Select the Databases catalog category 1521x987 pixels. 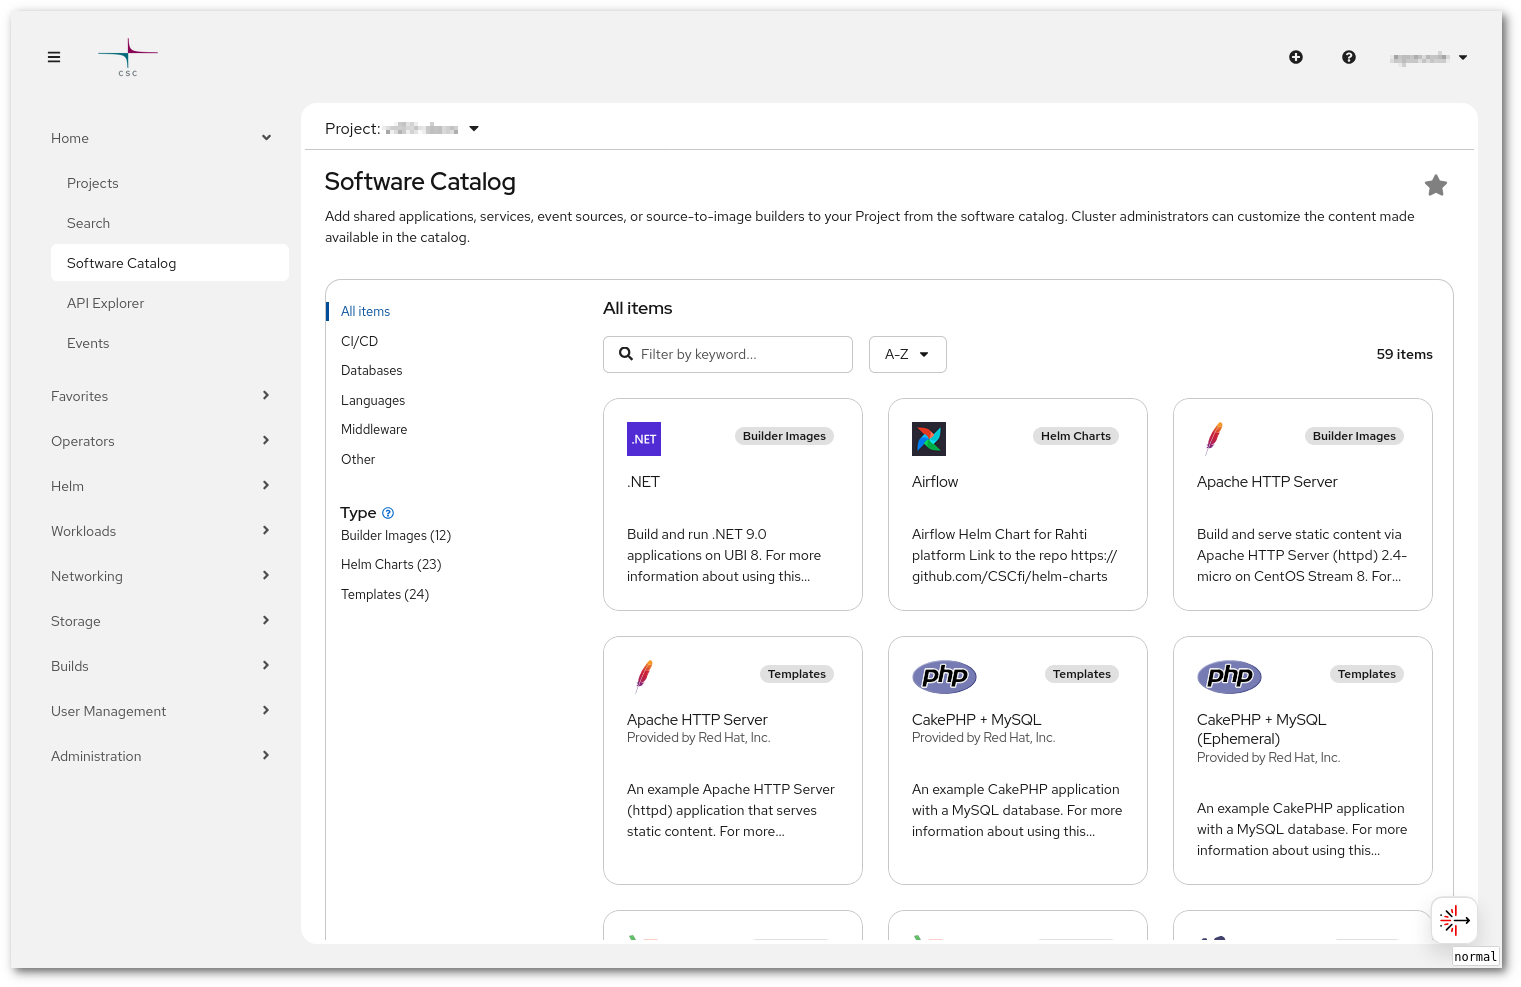click(371, 370)
